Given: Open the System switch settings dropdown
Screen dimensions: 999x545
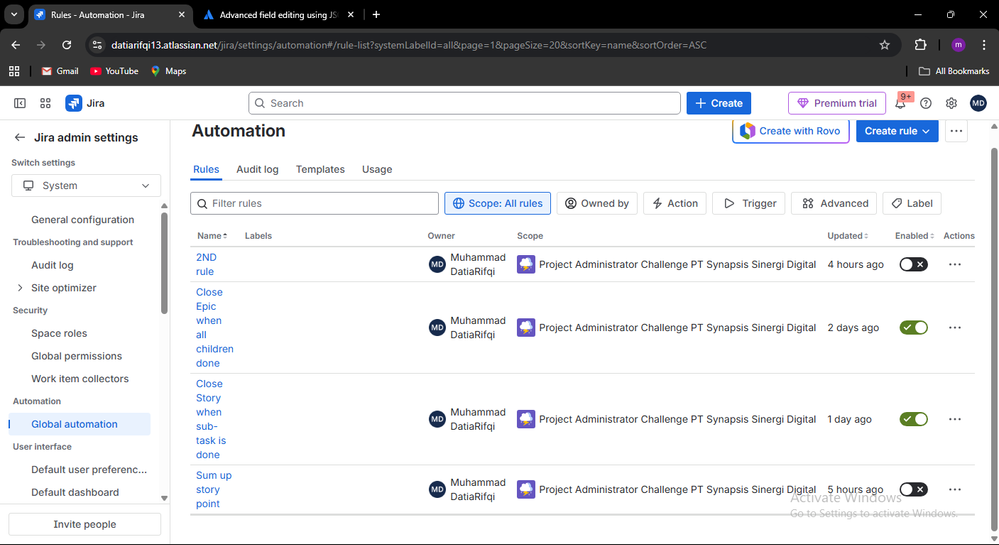Looking at the screenshot, I should click(86, 185).
